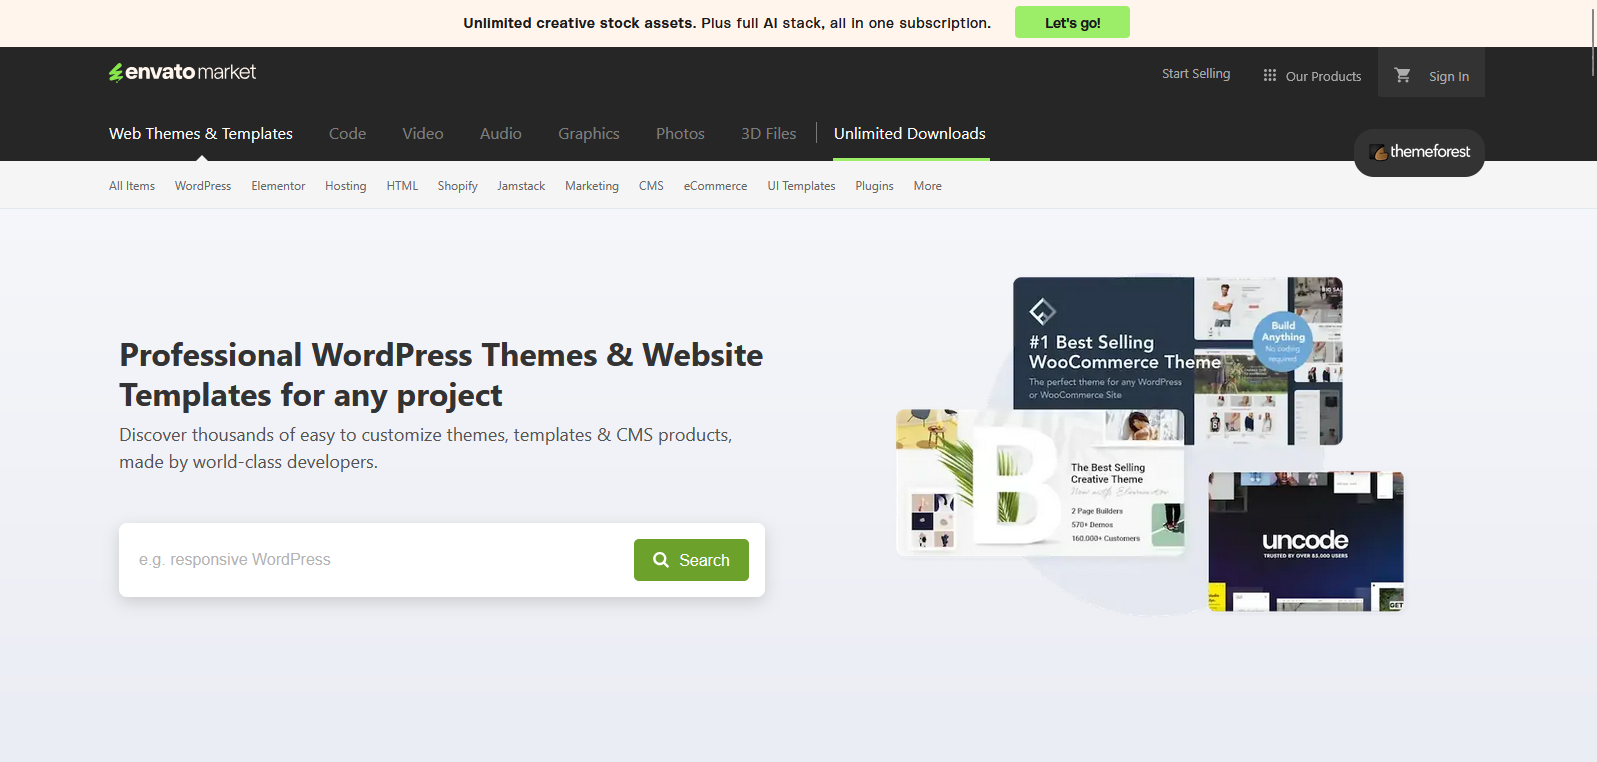Click the Our Products grid icon
This screenshot has height=762, width=1597.
1270,75
